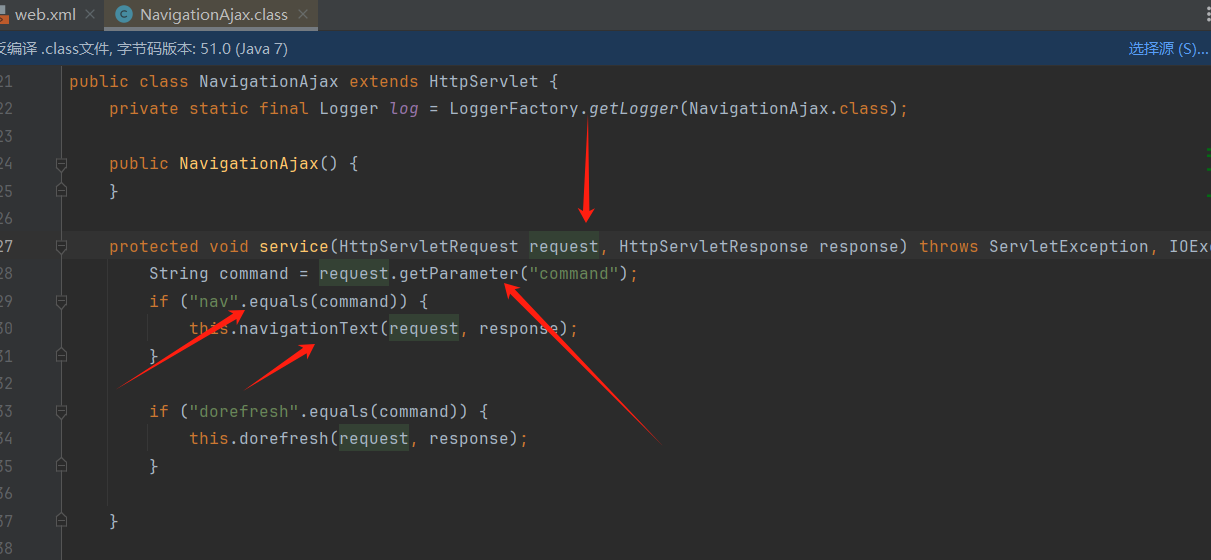
Task: Click fold end marker at line 37
Action: [62, 521]
